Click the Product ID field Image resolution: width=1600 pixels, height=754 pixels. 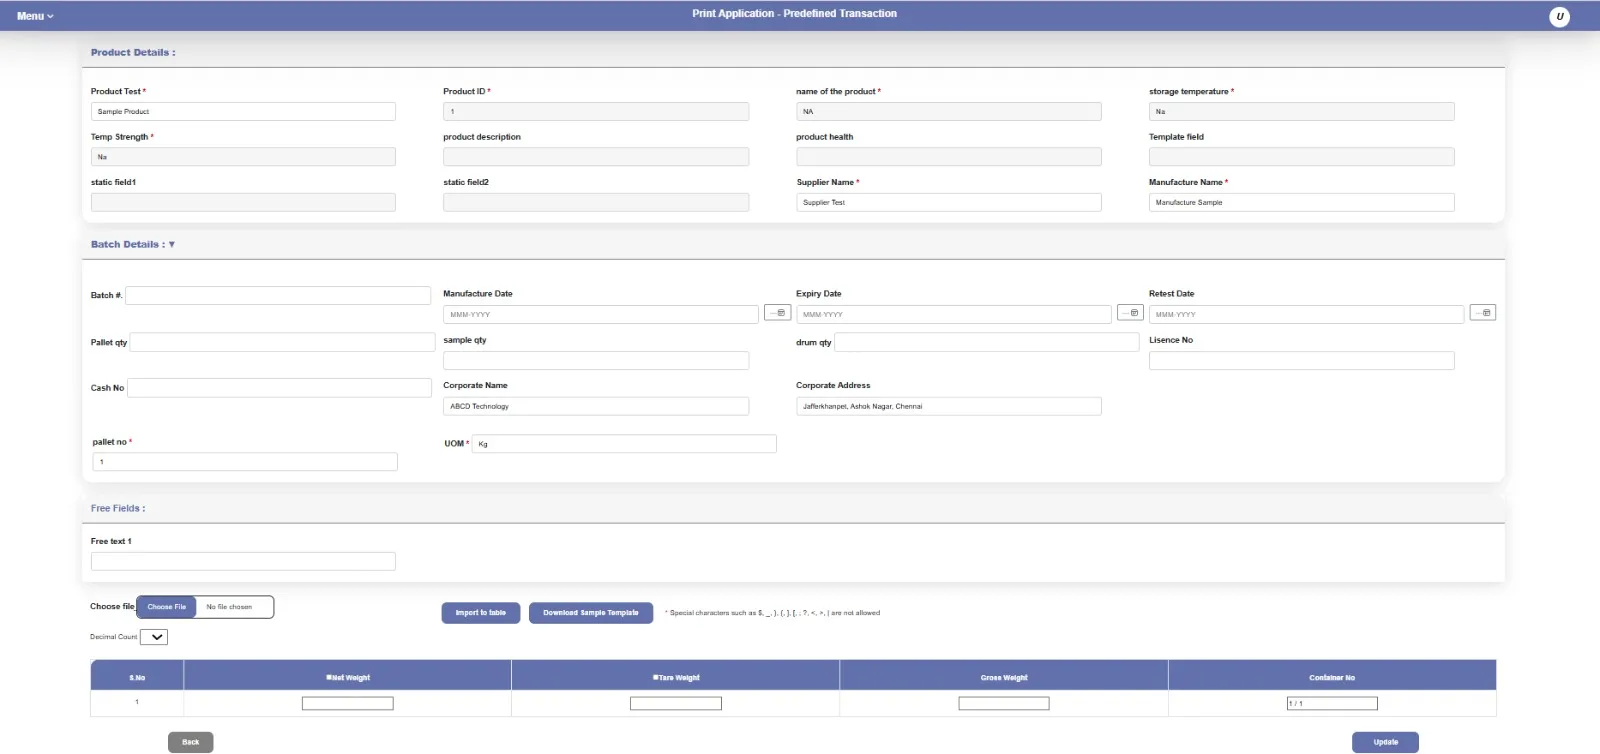596,112
